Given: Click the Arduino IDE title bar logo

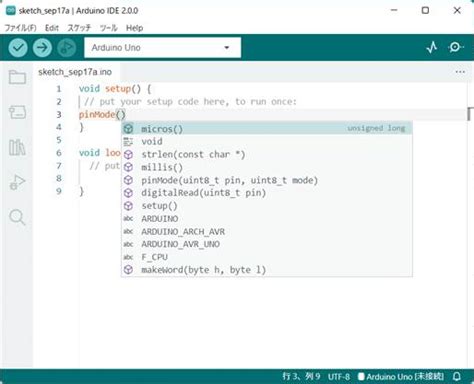Looking at the screenshot, I should [11, 10].
